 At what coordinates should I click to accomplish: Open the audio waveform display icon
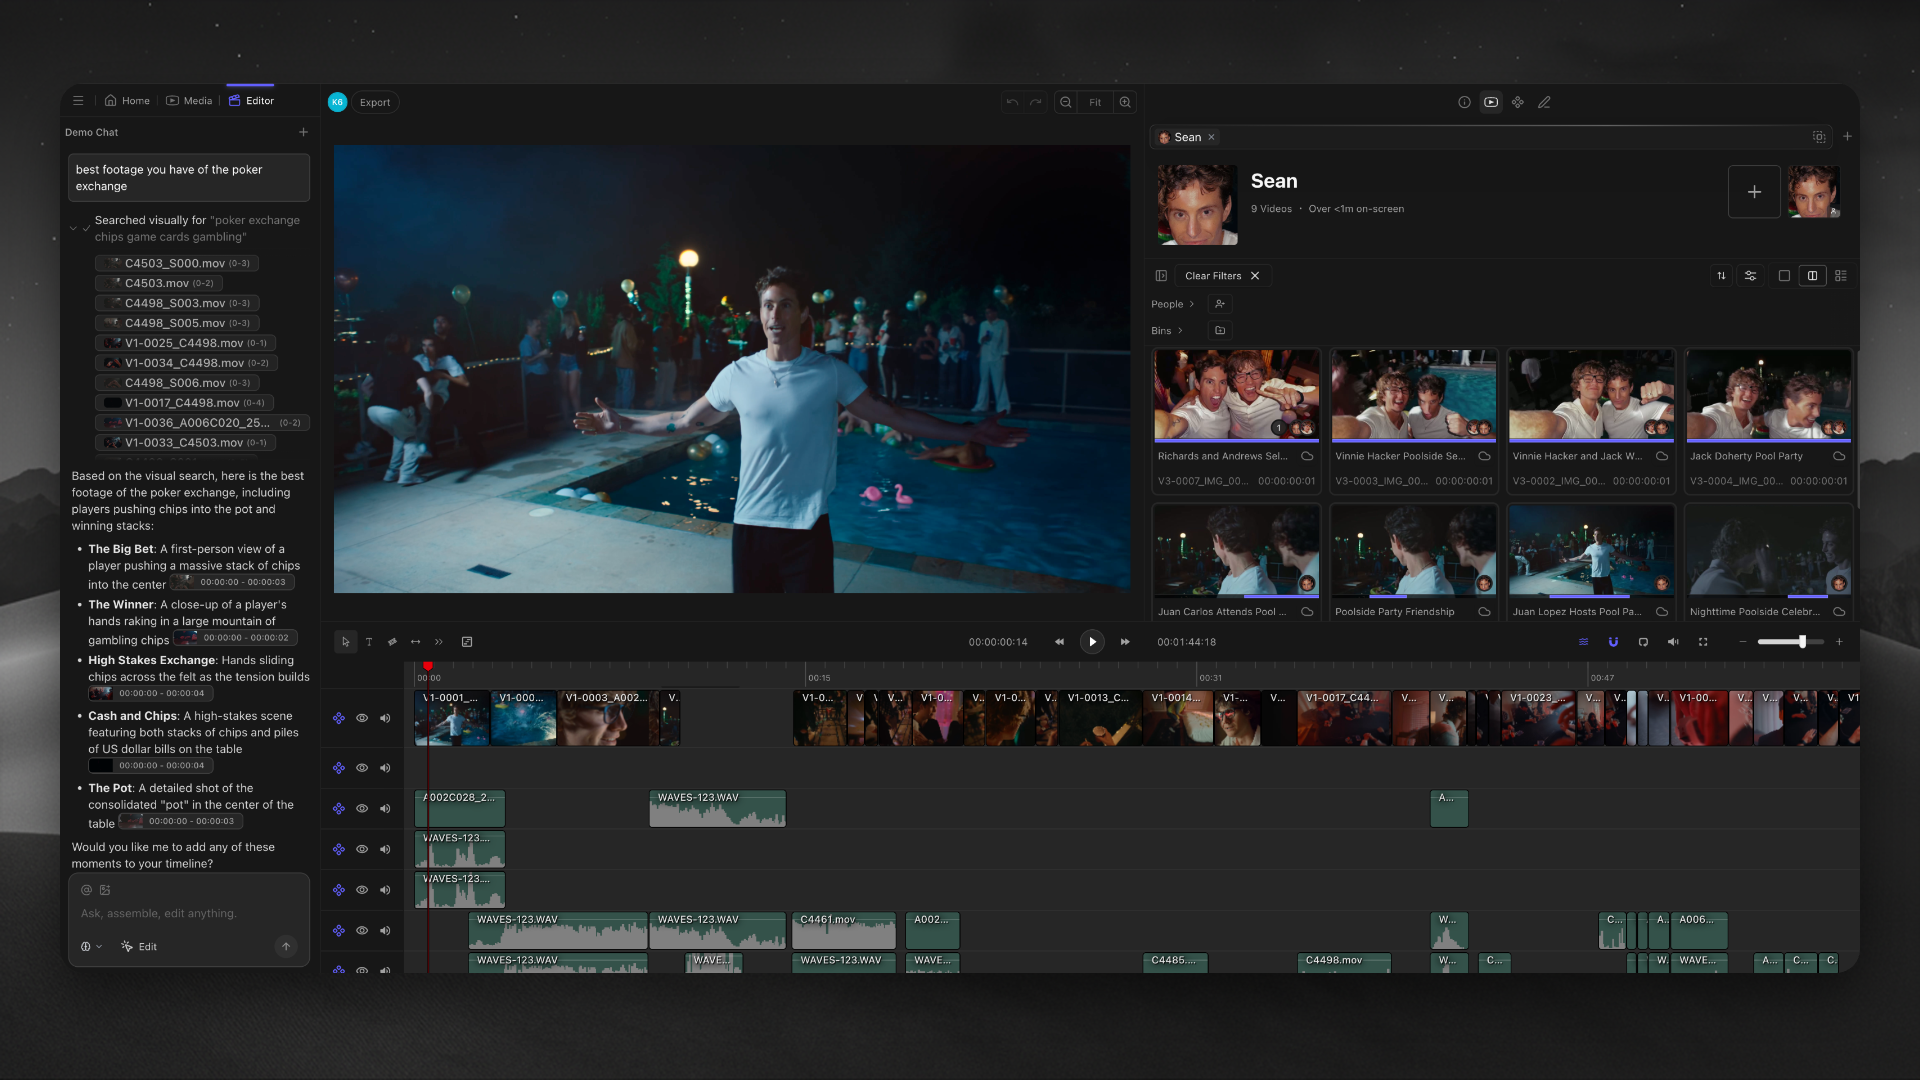(1583, 642)
